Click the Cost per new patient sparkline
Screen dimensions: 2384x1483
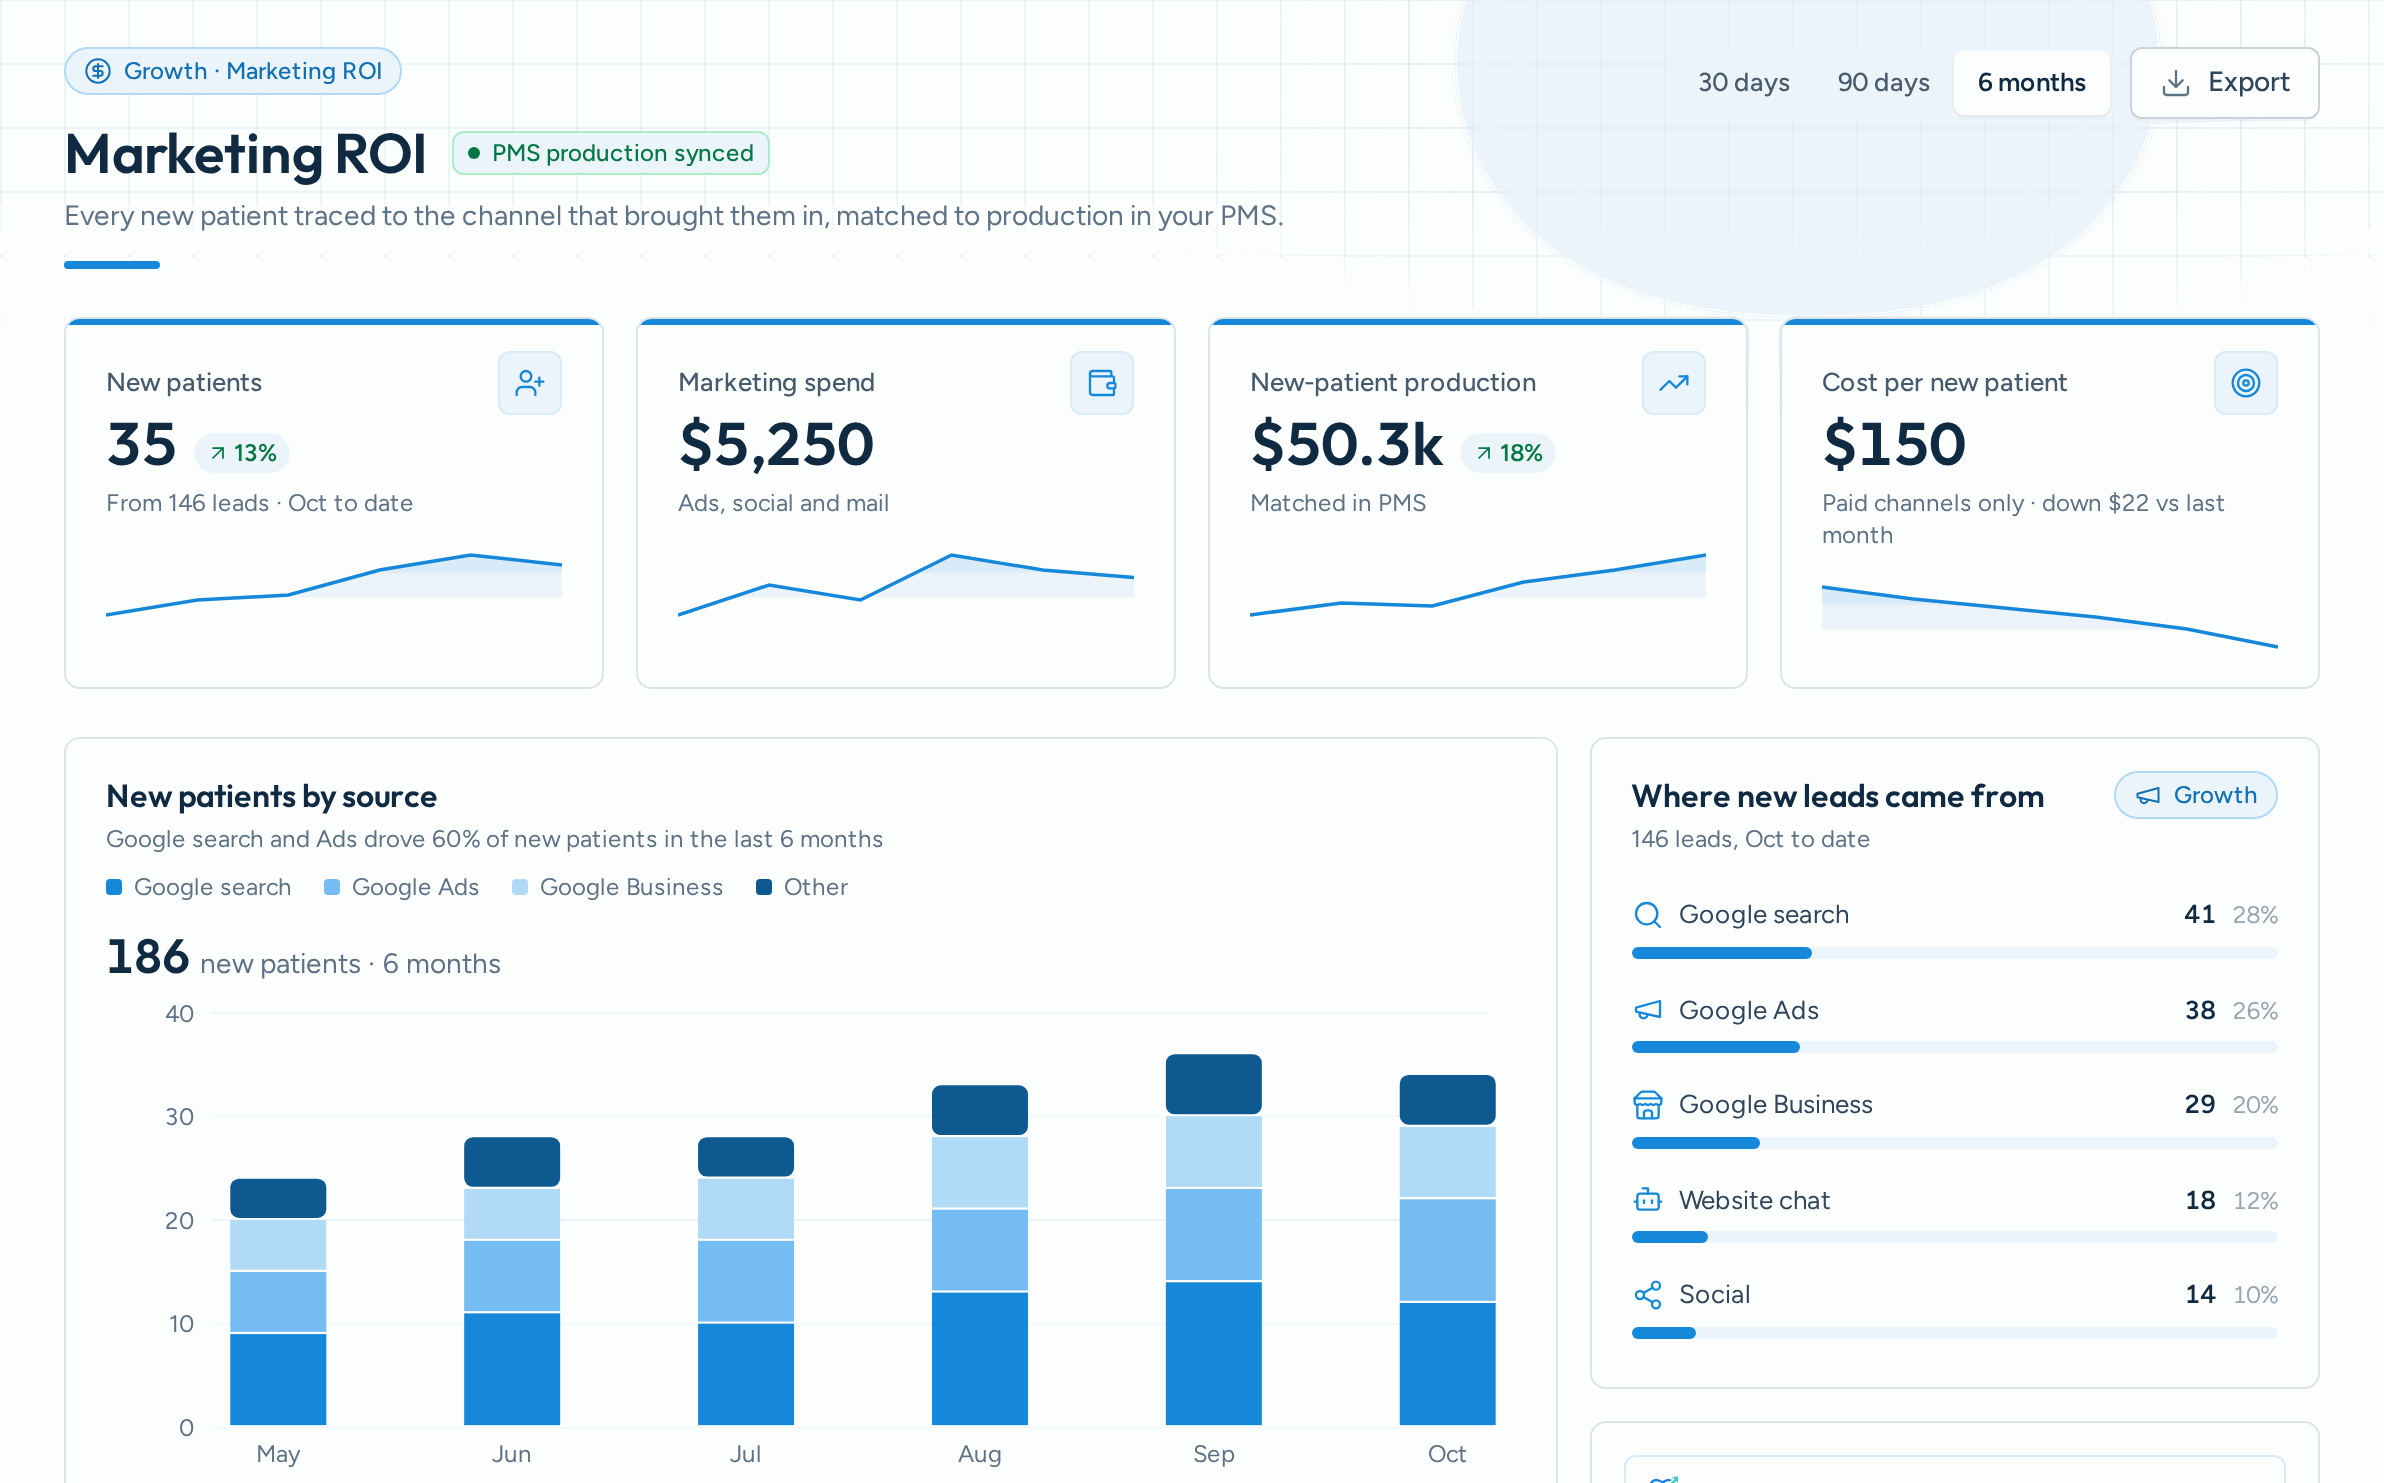2050,617
